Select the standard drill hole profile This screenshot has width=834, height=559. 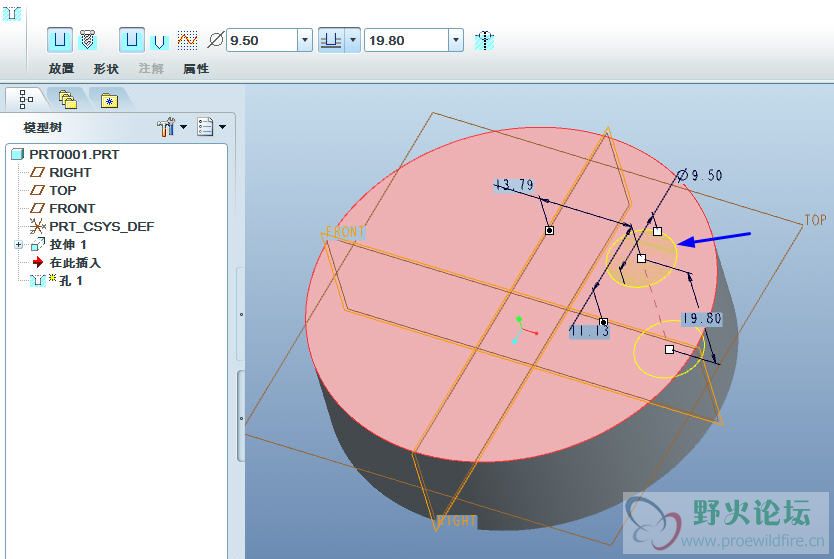[159, 41]
